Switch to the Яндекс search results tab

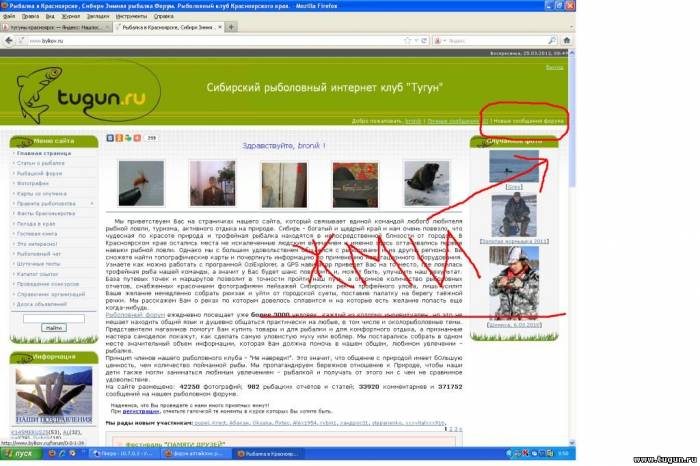tap(56, 27)
